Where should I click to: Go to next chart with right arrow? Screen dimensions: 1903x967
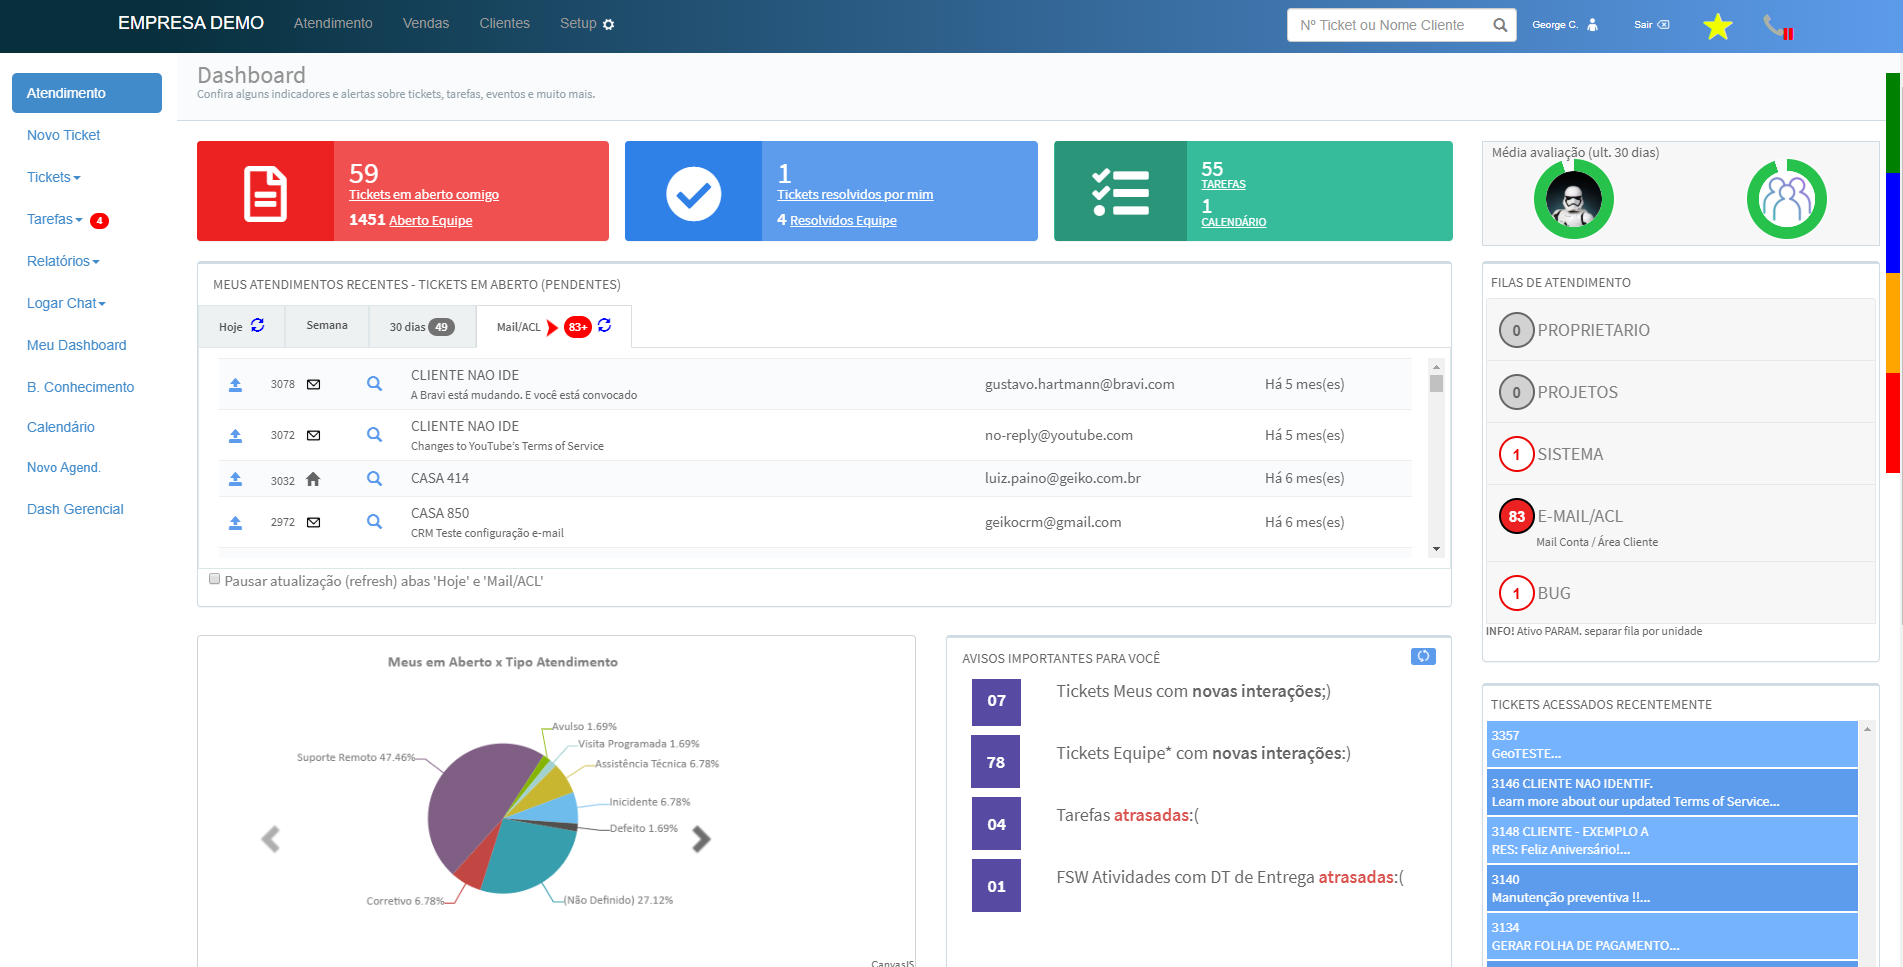click(701, 839)
